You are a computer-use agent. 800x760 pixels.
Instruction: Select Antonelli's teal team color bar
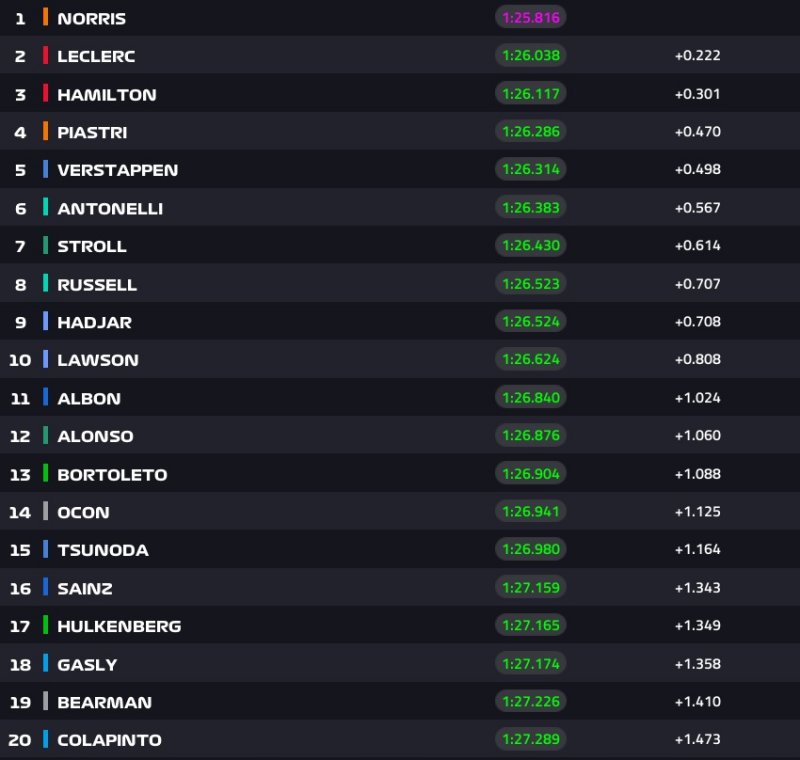[x=46, y=208]
